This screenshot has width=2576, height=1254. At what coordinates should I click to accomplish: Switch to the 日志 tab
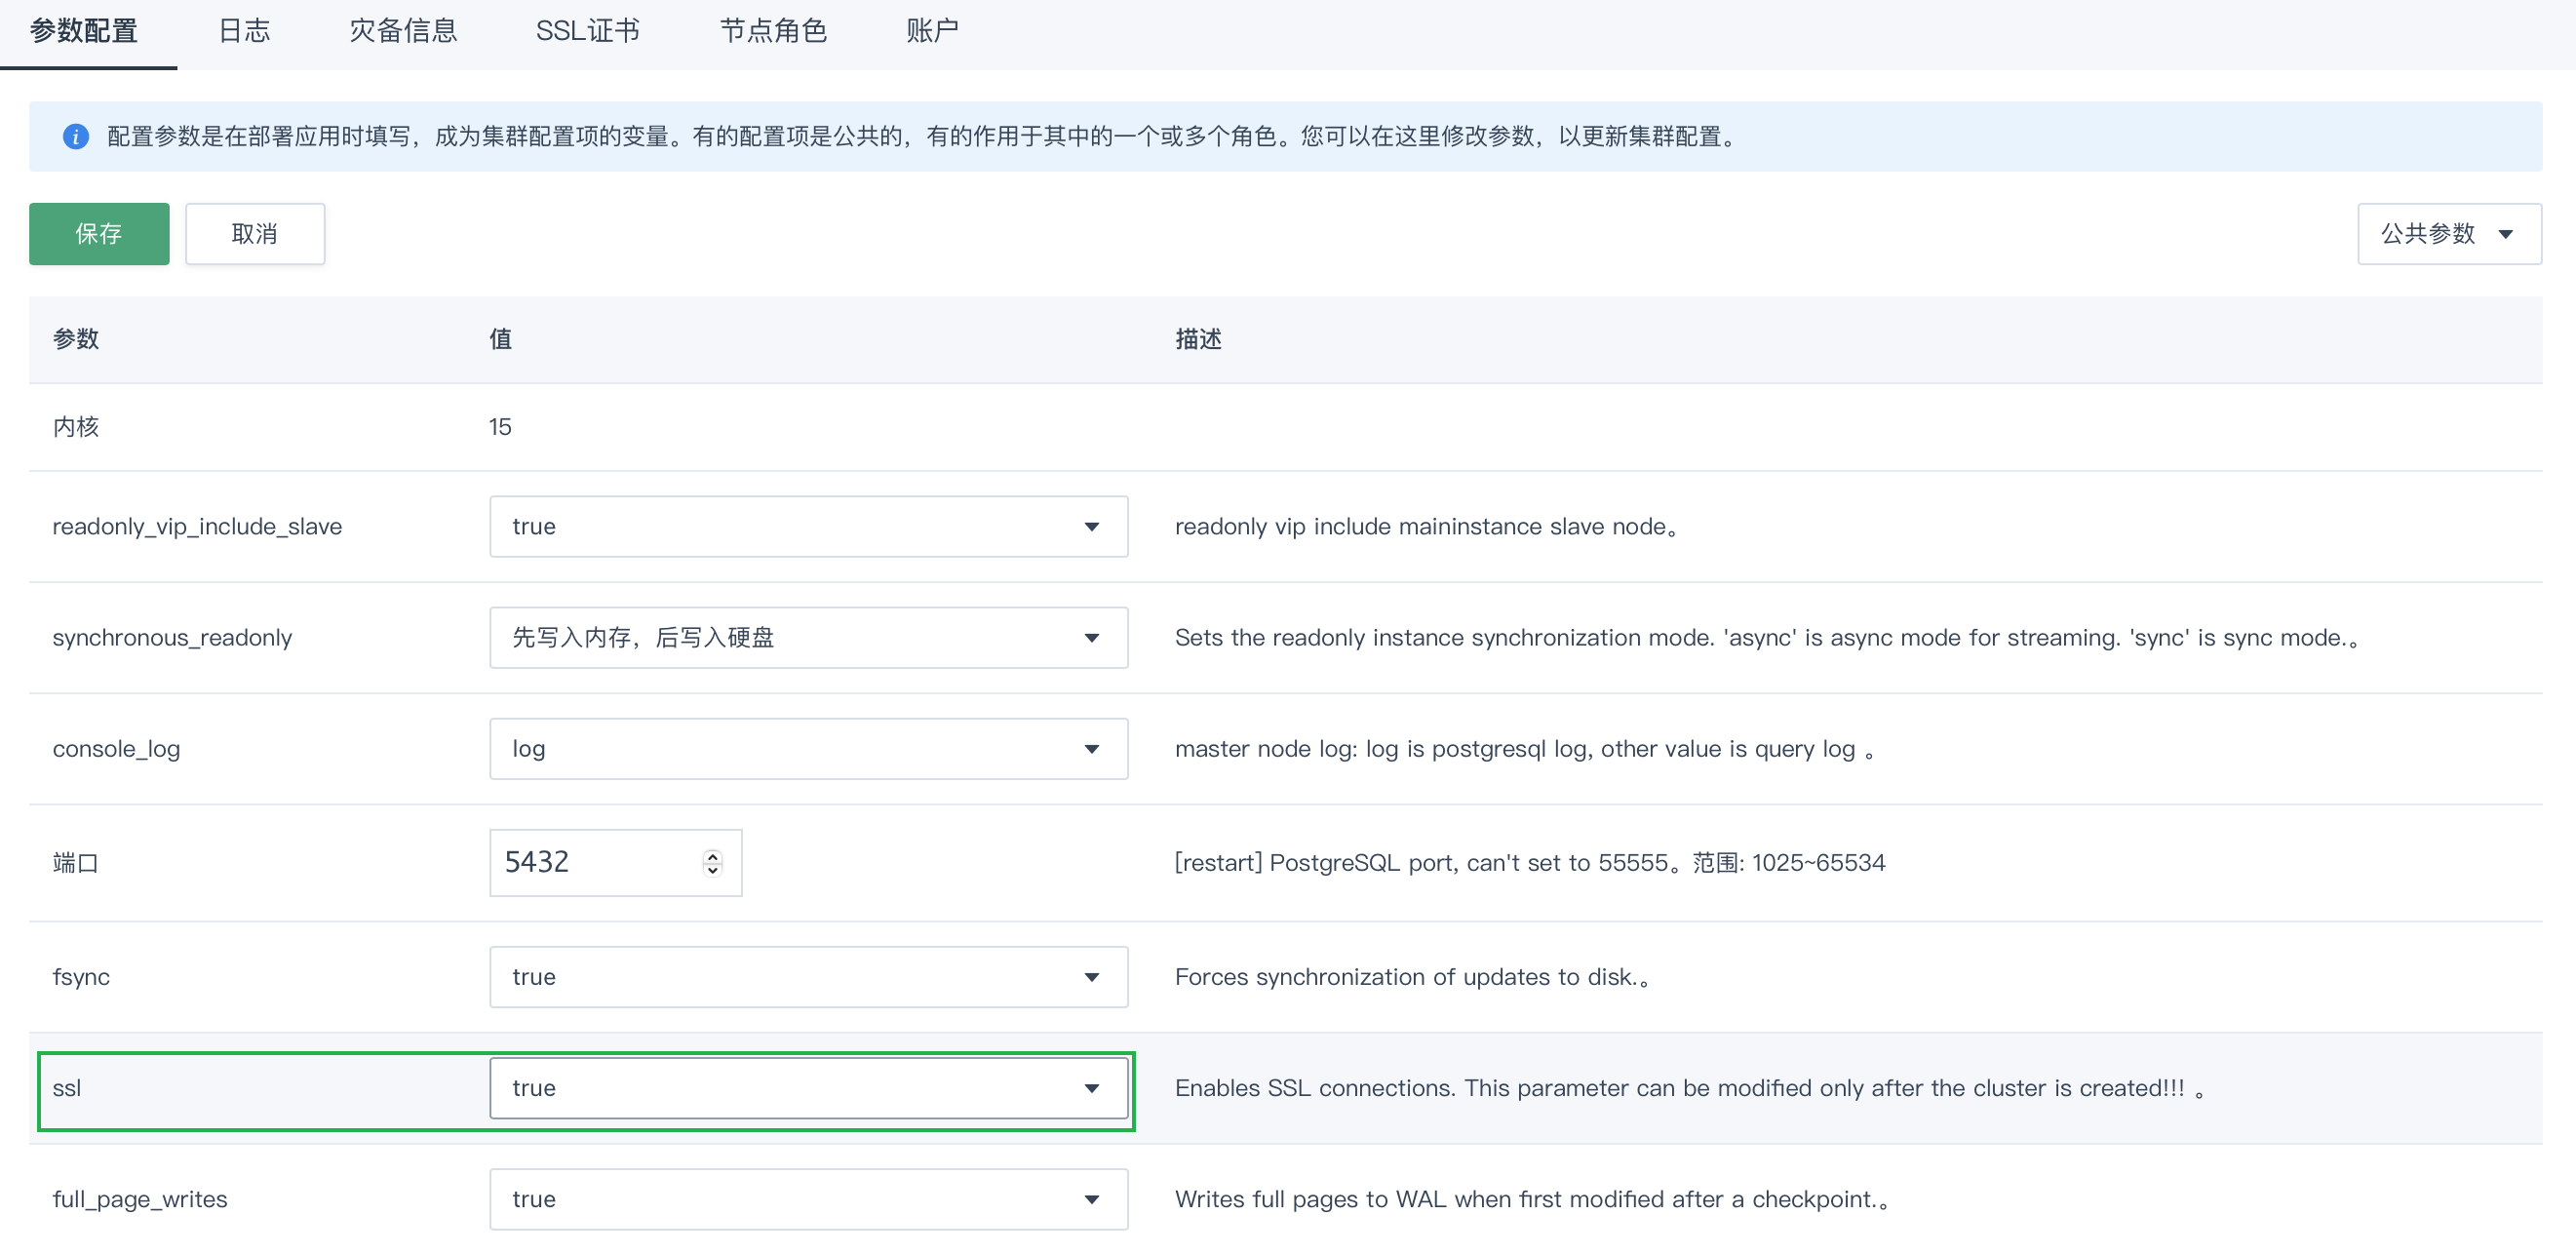[x=244, y=31]
